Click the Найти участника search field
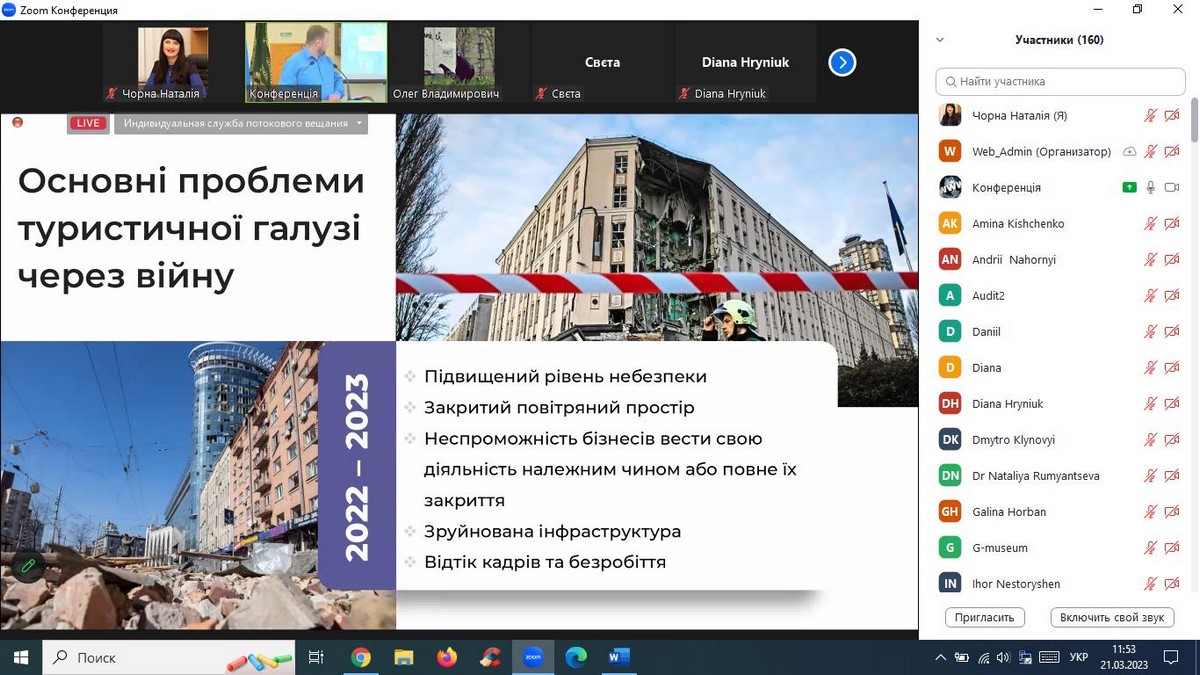 pyautogui.click(x=1060, y=81)
